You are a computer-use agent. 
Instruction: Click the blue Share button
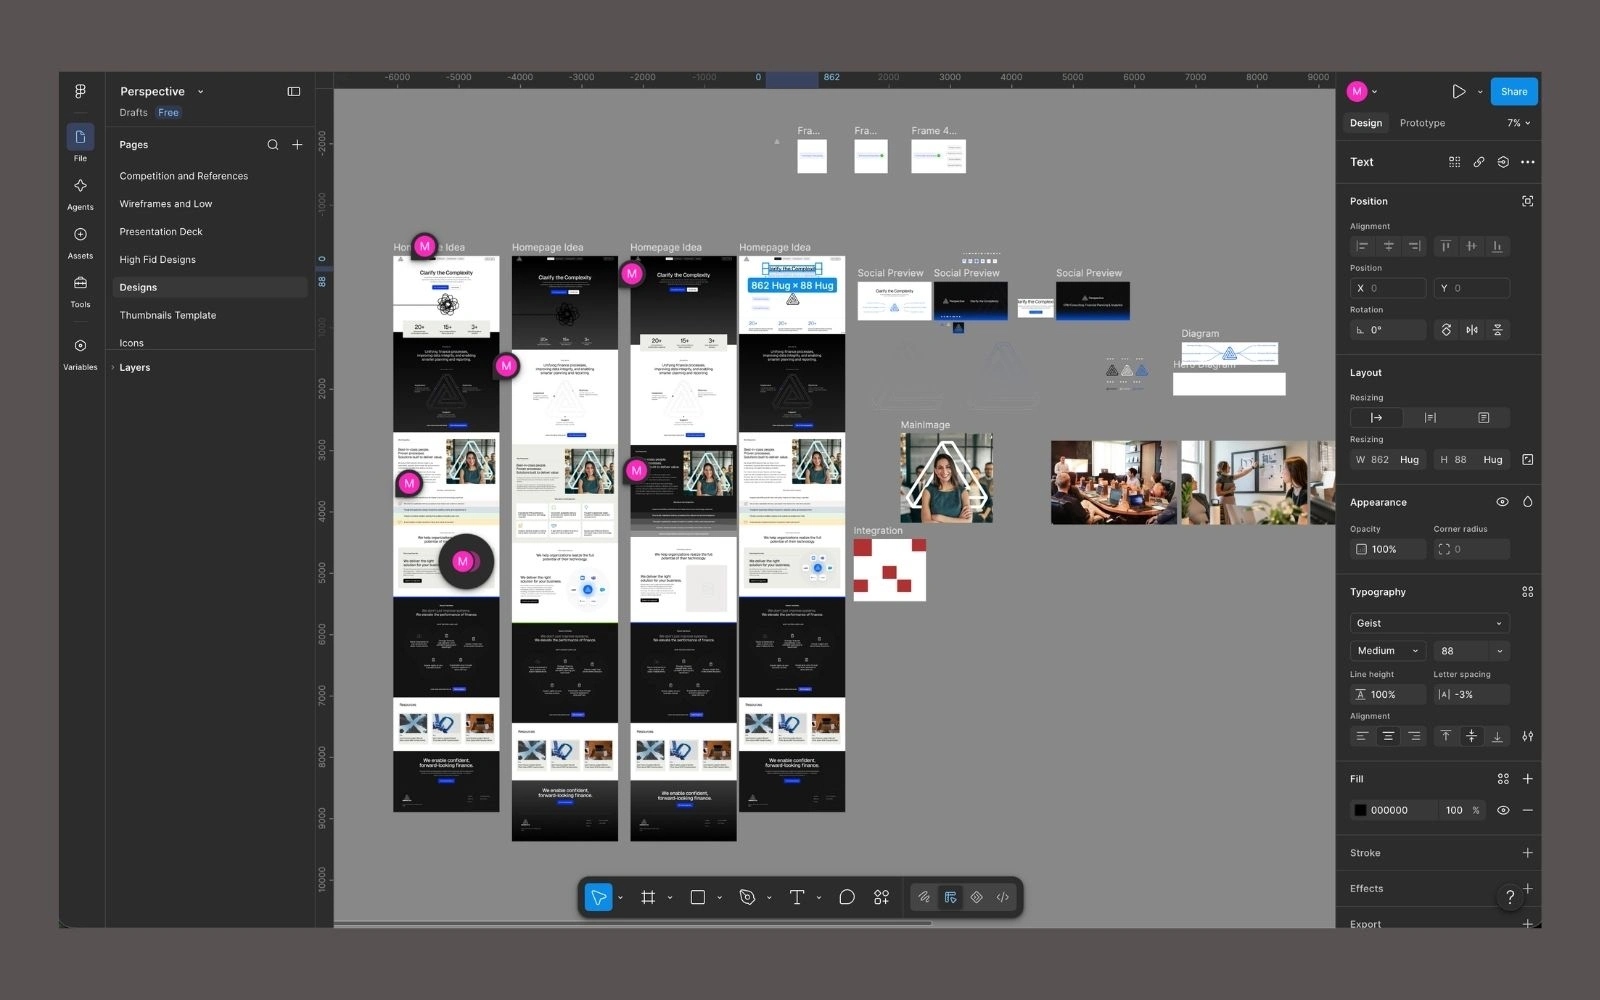point(1514,91)
